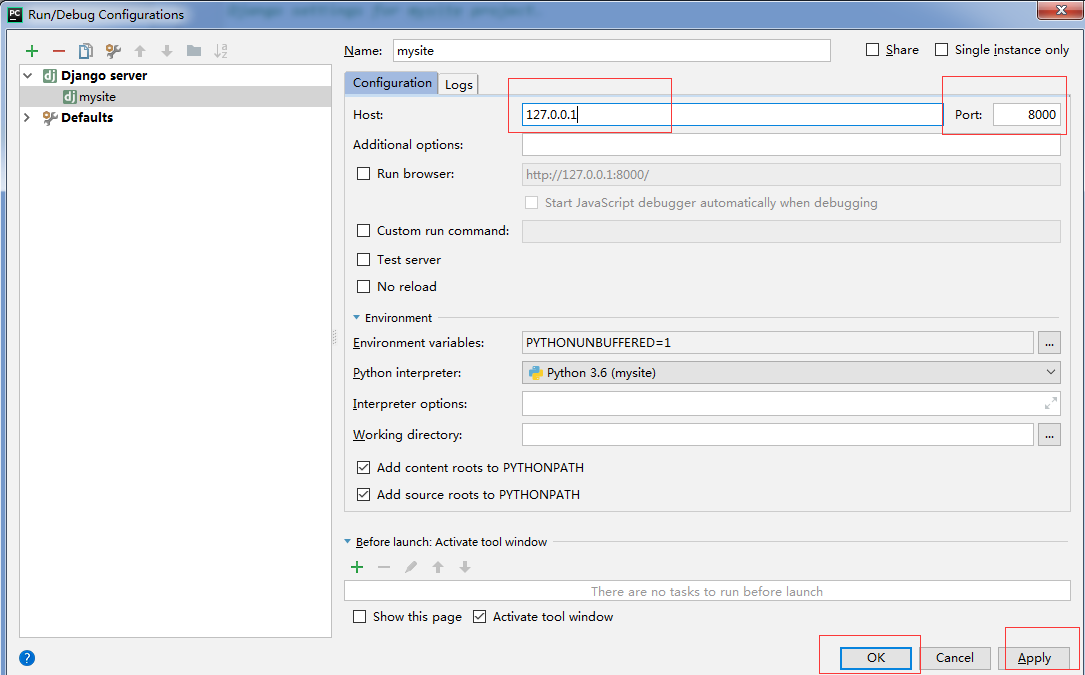The image size is (1085, 675).
Task: Remove configuration with the red minus icon
Action: click(59, 51)
